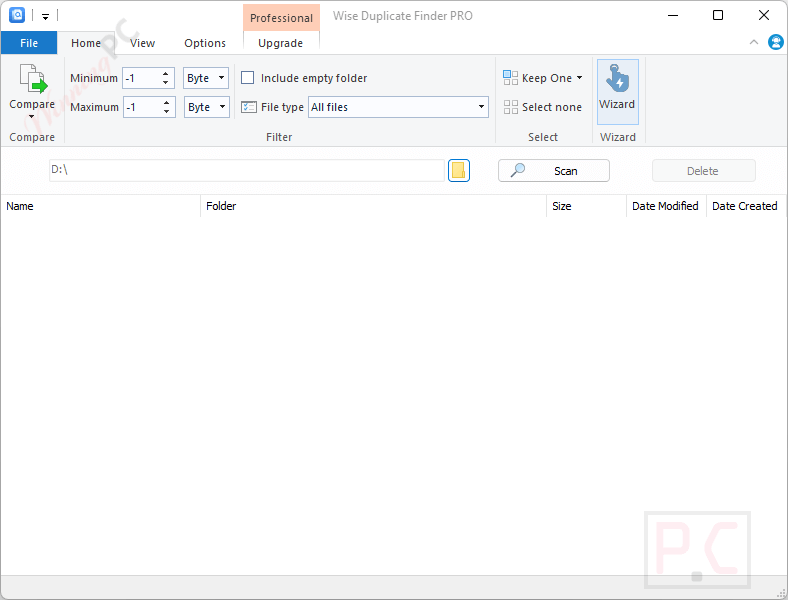Viewport: 788px width, 600px height.
Task: Expand the Compare dropdown arrow
Action: (32, 117)
